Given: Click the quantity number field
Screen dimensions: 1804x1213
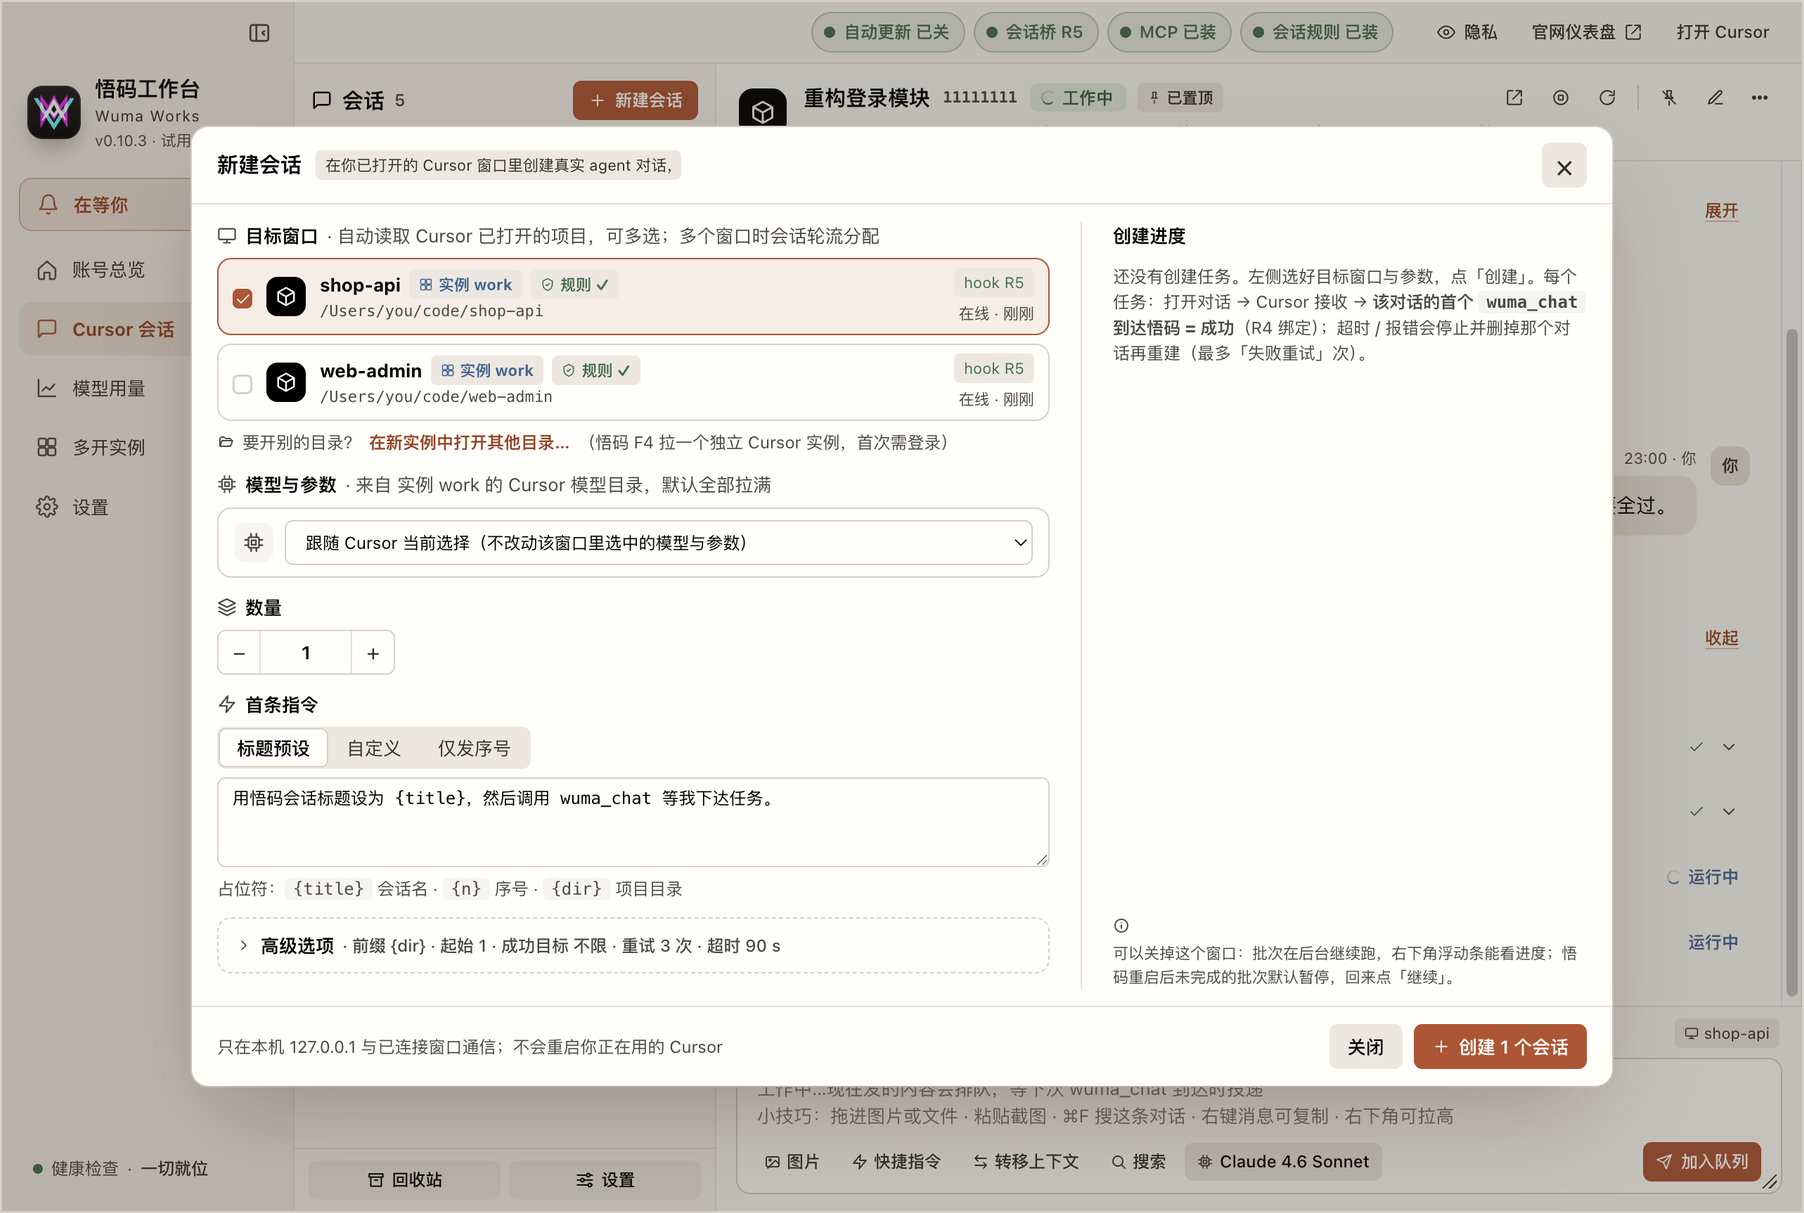Looking at the screenshot, I should point(306,653).
